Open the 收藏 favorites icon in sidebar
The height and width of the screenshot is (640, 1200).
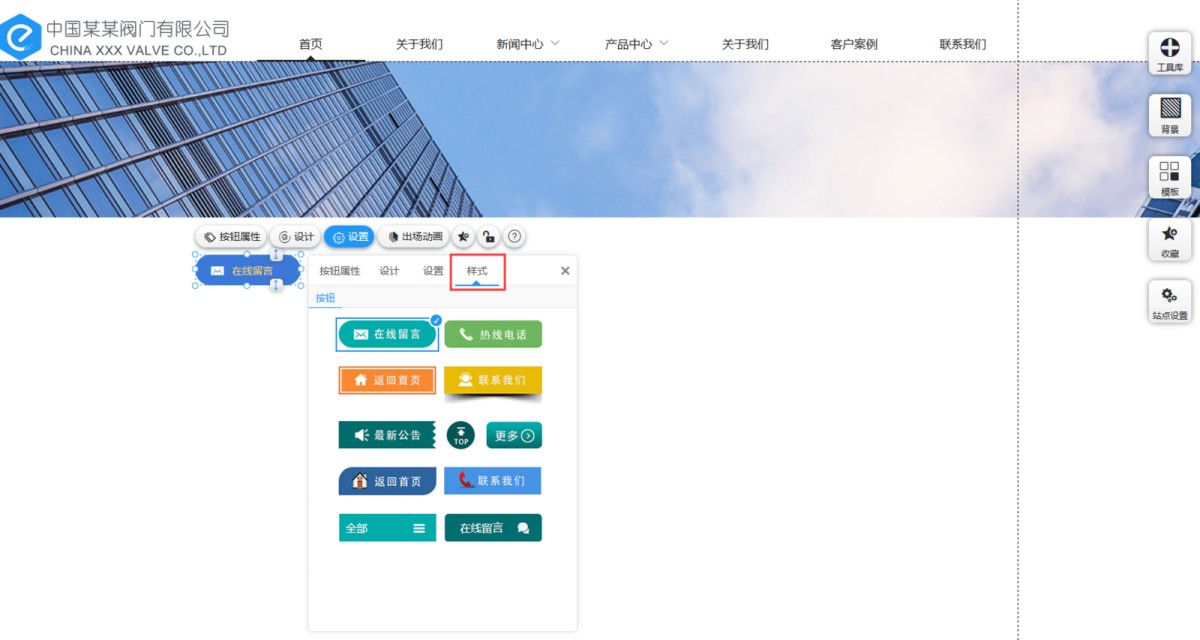(x=1169, y=240)
